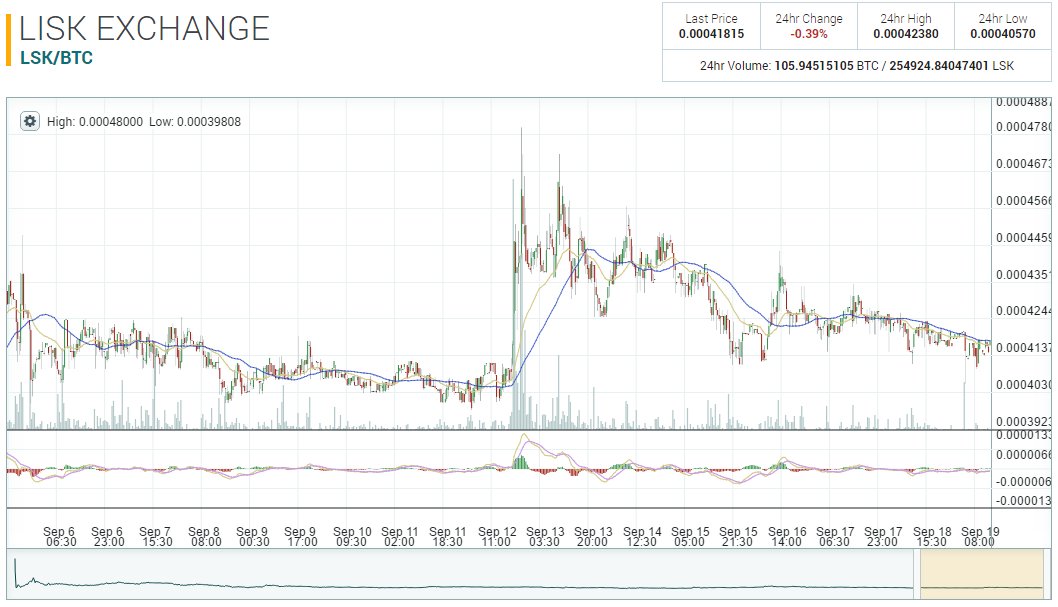Click the 0.0004137 price axis label
Screen dimensions: 1058x607
(x=1023, y=348)
